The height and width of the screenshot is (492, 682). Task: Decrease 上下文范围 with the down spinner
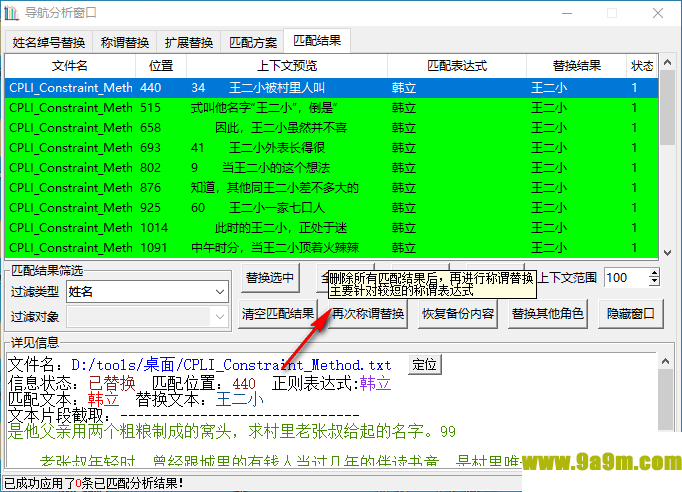654,282
